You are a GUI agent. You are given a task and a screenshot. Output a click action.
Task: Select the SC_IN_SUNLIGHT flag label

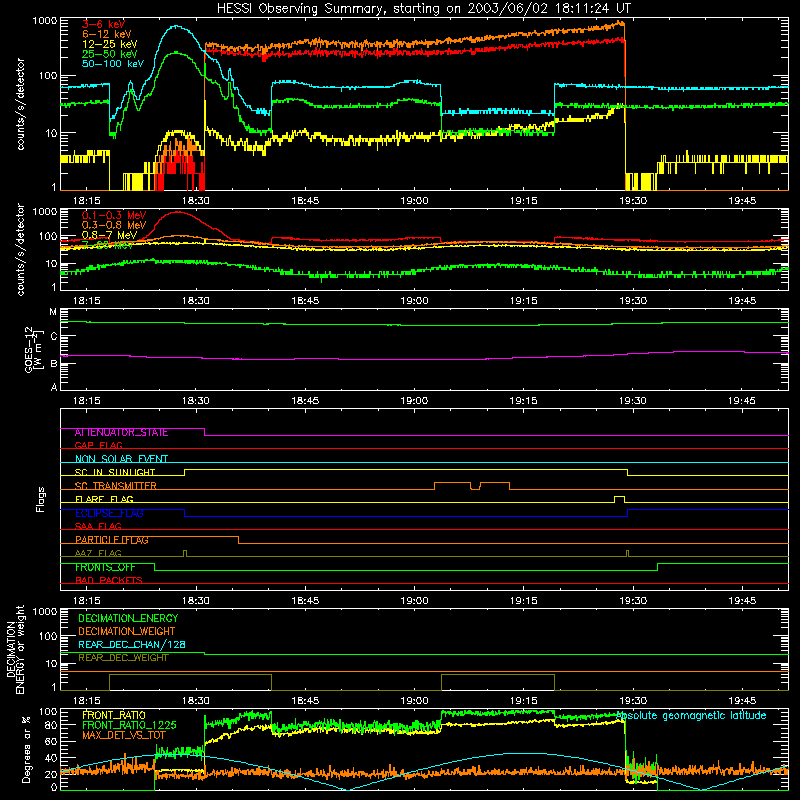[115, 472]
